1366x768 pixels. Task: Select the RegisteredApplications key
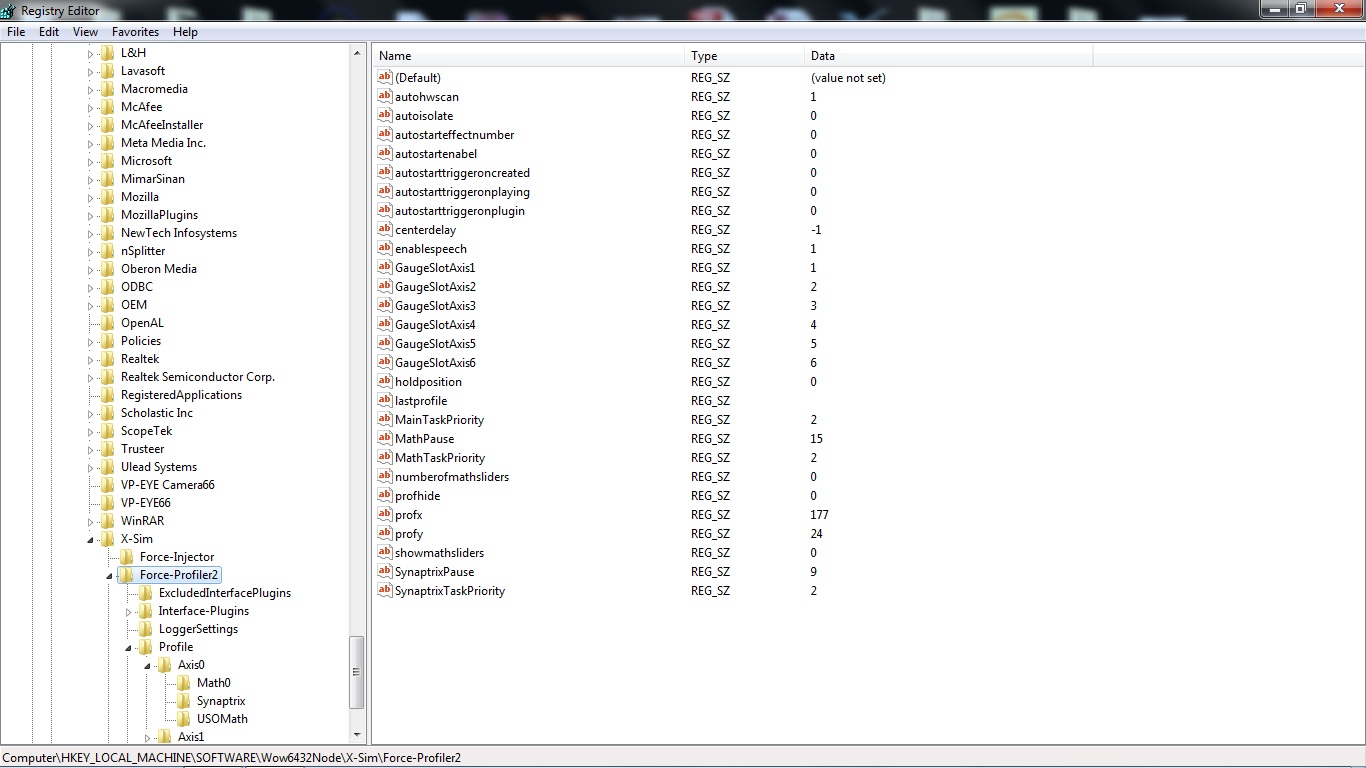[181, 395]
